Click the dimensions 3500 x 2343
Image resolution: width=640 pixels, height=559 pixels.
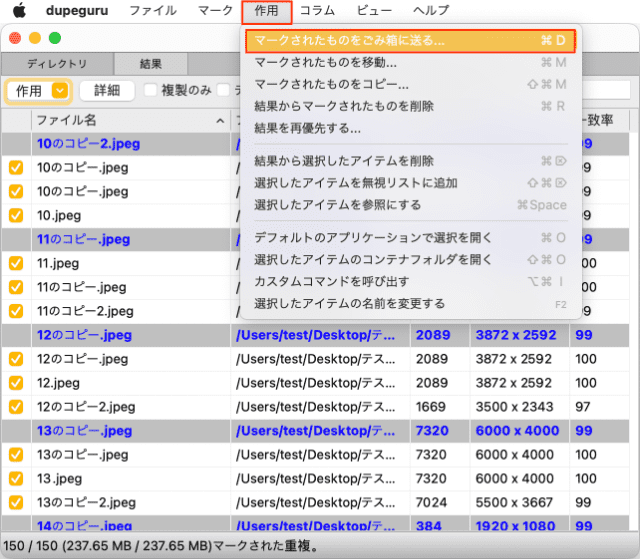point(514,407)
